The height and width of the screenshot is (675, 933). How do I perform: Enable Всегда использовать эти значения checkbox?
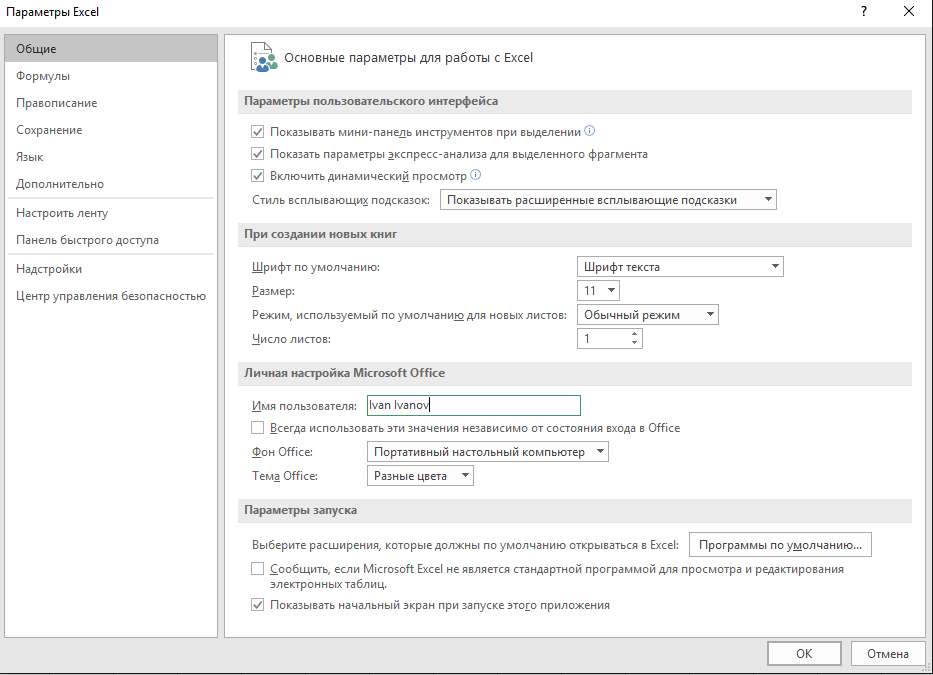[x=258, y=427]
